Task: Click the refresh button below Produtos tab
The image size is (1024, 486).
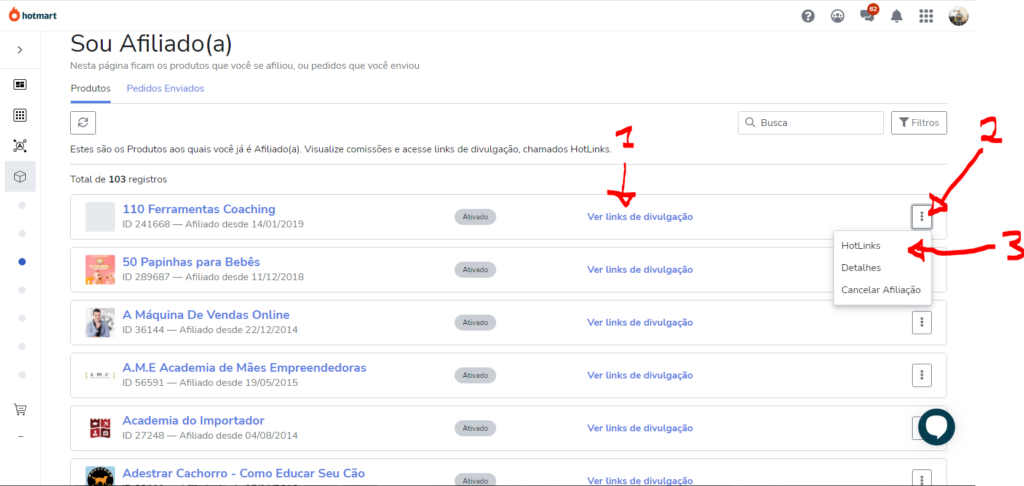Action: pyautogui.click(x=83, y=122)
